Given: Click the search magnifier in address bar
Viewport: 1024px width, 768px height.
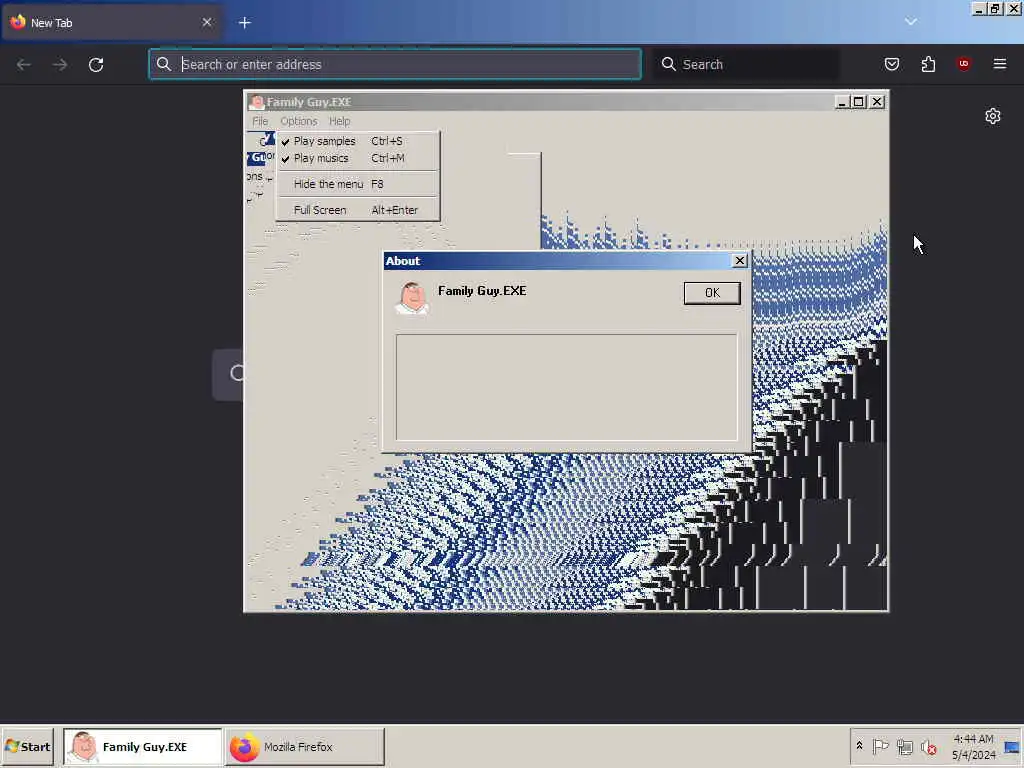Looking at the screenshot, I should coord(164,64).
